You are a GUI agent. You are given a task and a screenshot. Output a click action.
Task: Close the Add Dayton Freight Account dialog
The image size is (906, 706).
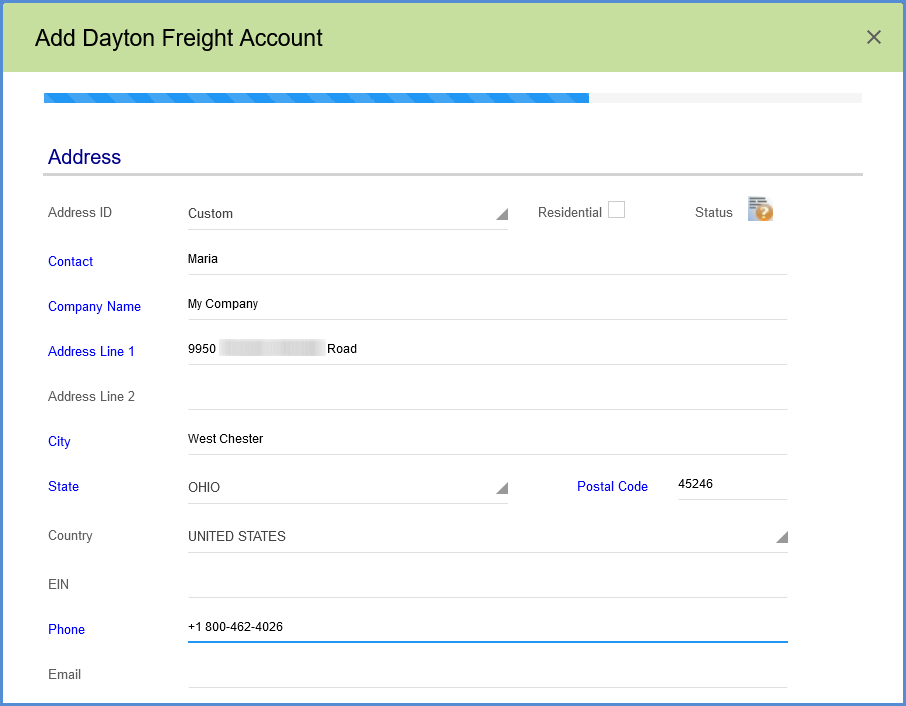(873, 37)
